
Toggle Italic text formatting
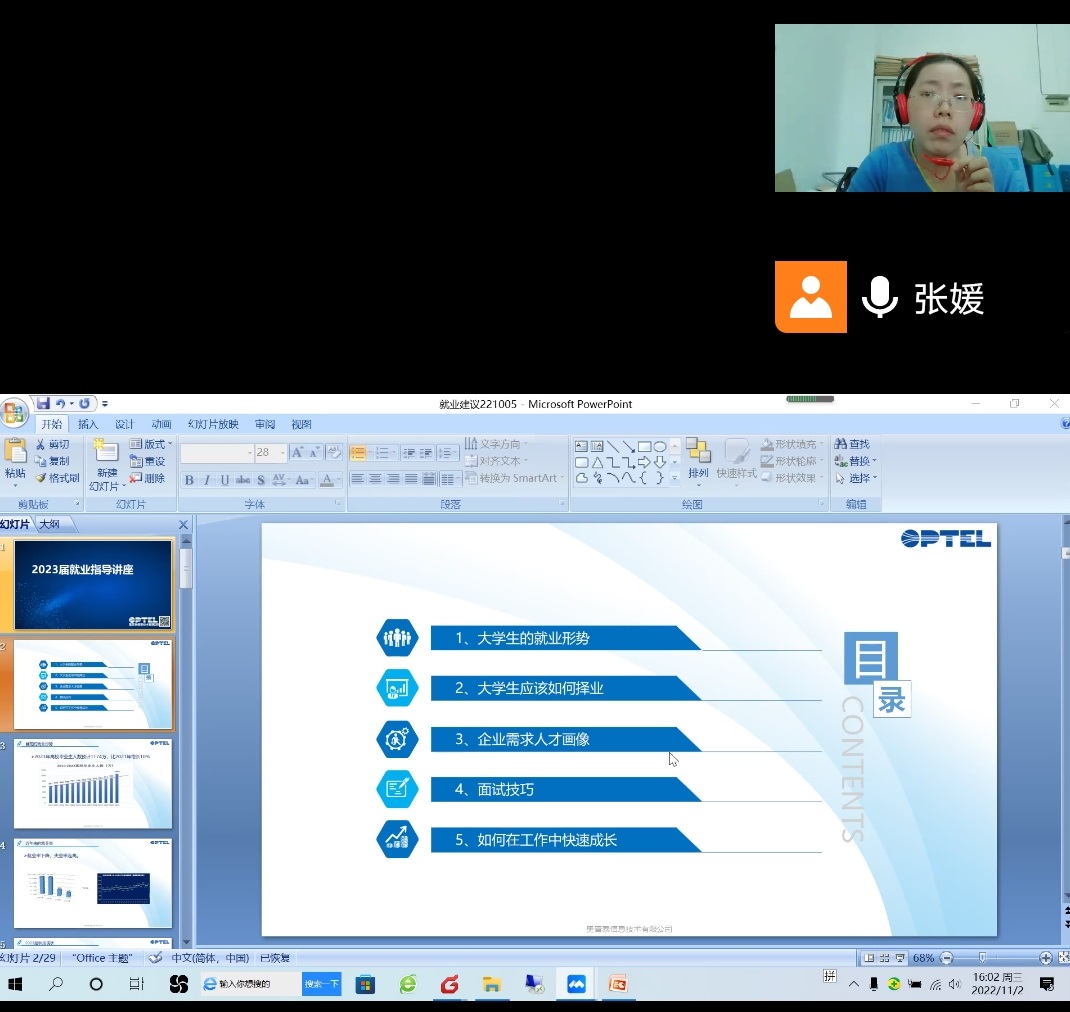pos(207,480)
